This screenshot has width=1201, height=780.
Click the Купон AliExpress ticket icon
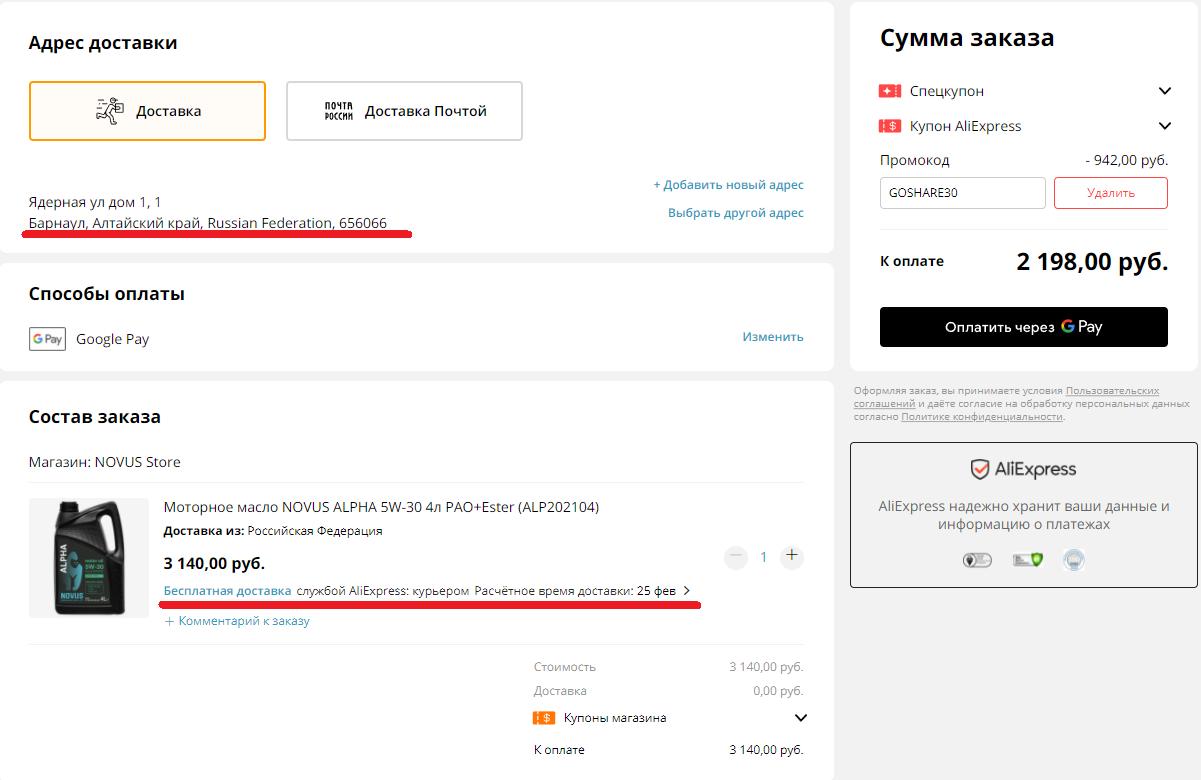point(890,126)
